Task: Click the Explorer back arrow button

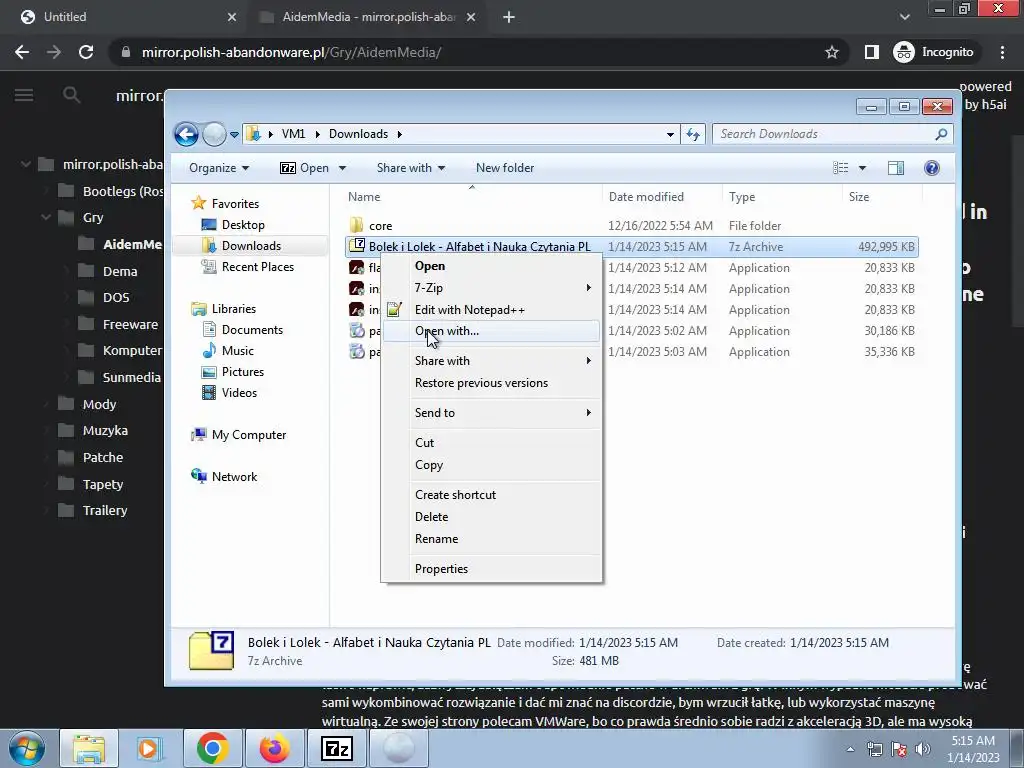Action: 186,135
